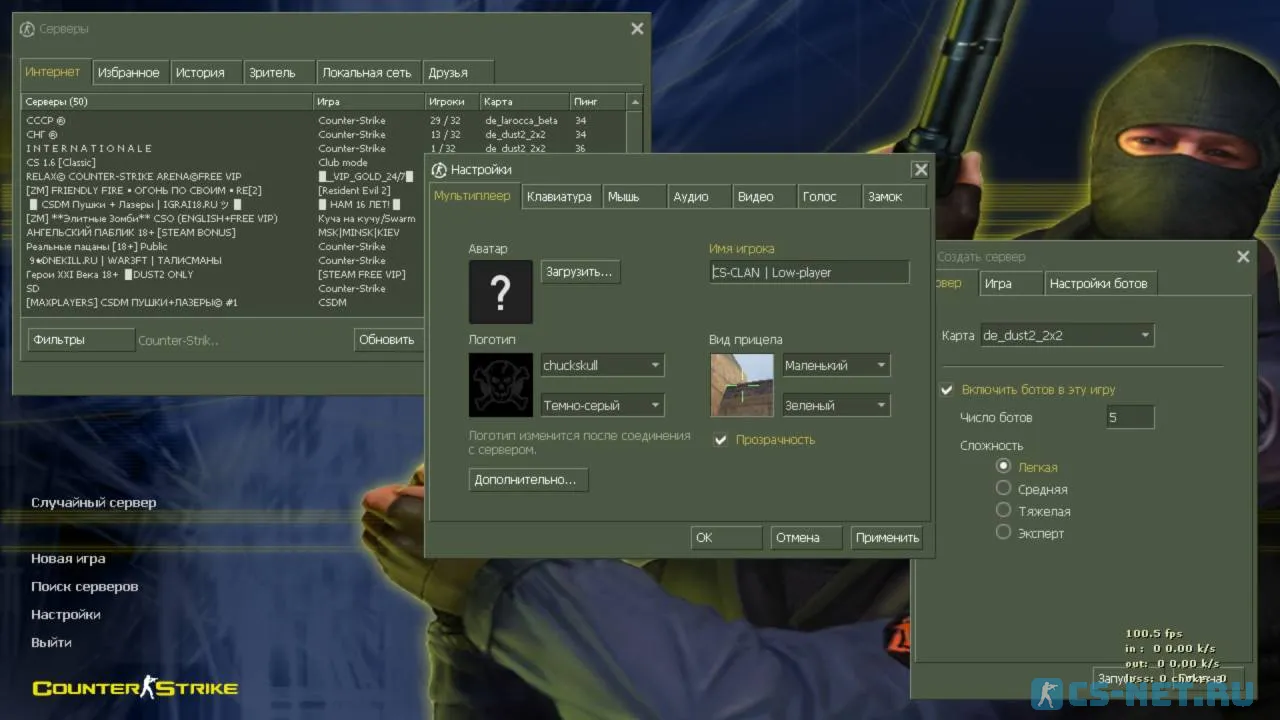Open the Локальная сеть tab
The image size is (1280, 720).
[369, 73]
